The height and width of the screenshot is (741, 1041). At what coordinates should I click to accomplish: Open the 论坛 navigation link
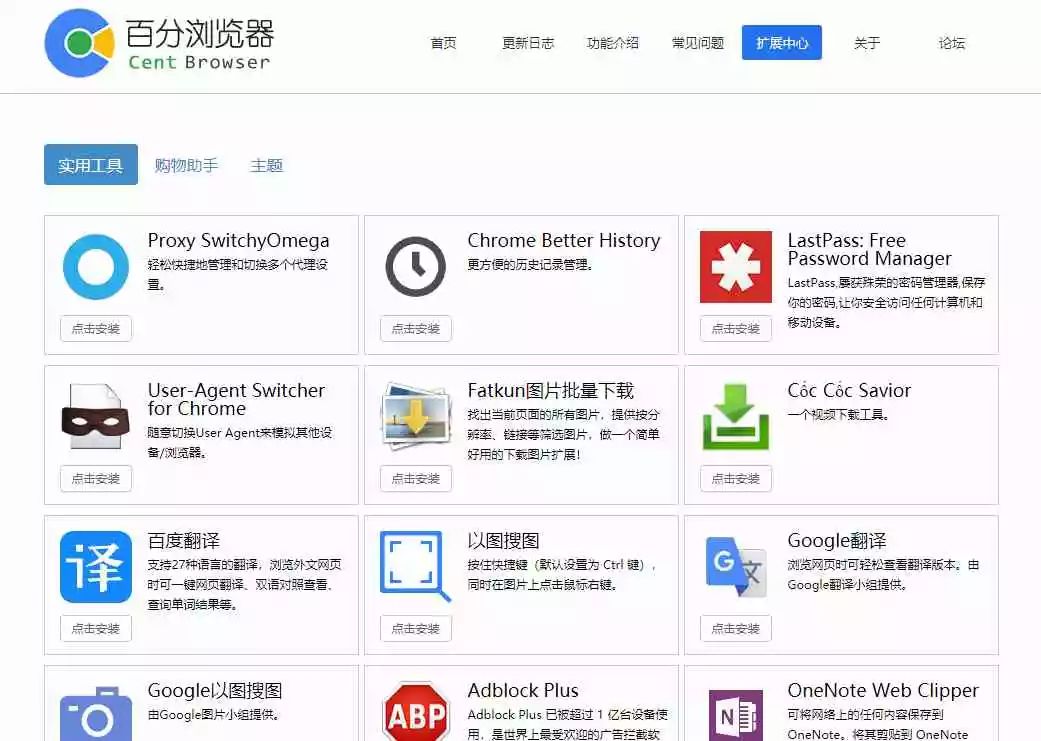(952, 43)
